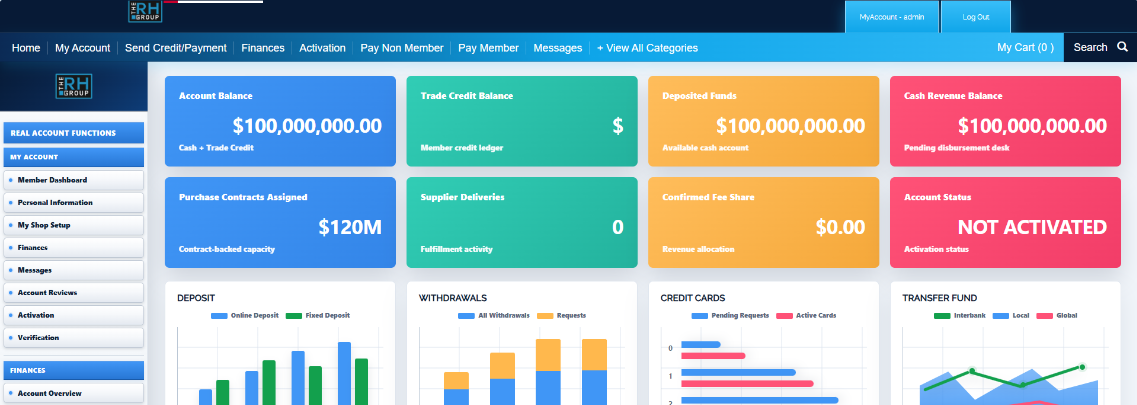
Task: Open Verification in sidebar
Action: point(73,337)
